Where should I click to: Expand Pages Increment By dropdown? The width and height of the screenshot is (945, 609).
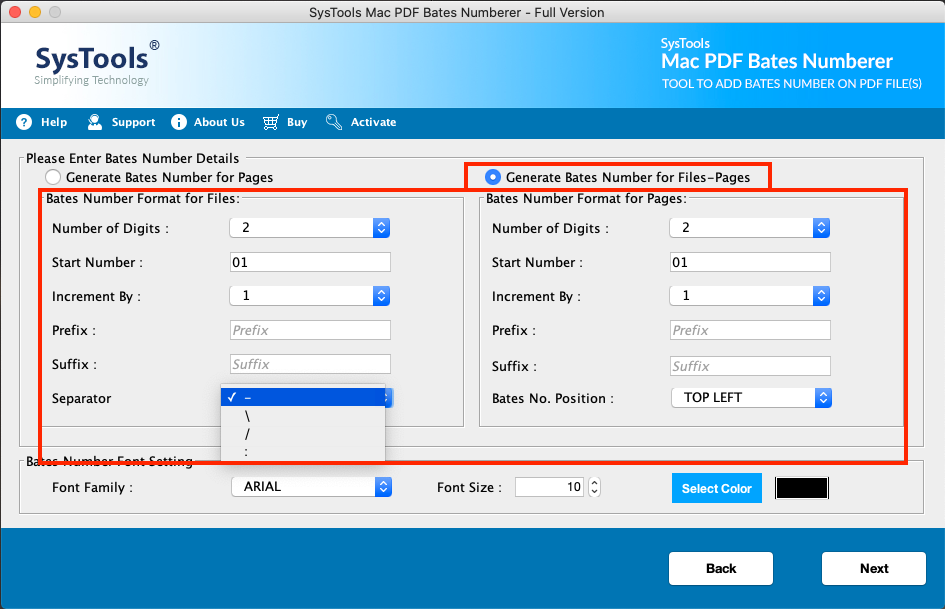pos(750,295)
